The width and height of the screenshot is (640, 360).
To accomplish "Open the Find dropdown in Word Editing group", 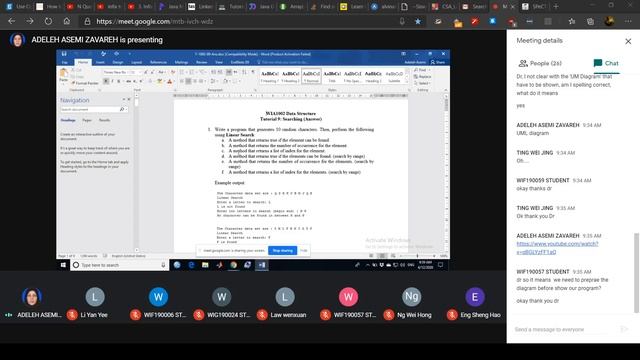I will [x=422, y=70].
